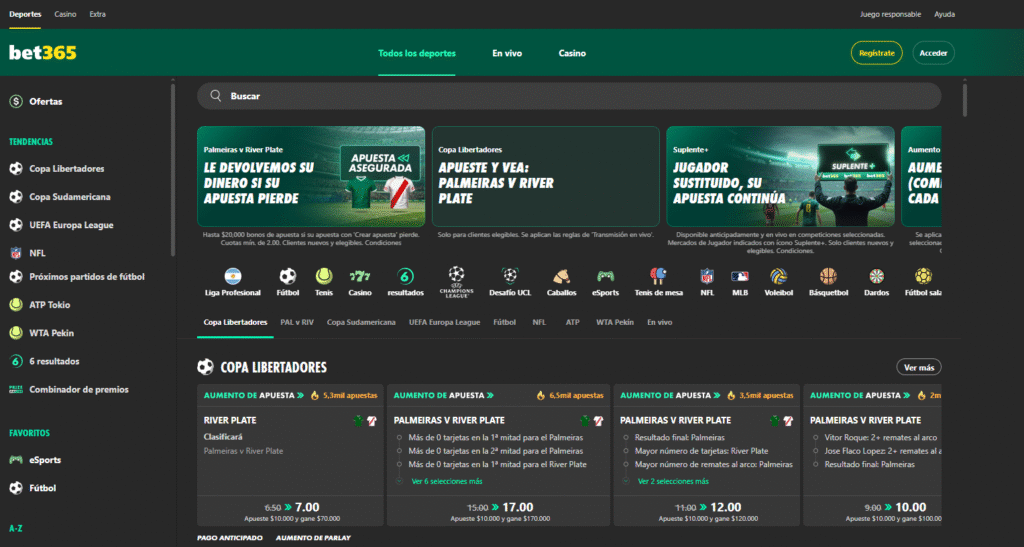Viewport: 1024px width, 547px height.
Task: Select Todos los deportes in header
Action: tap(417, 53)
